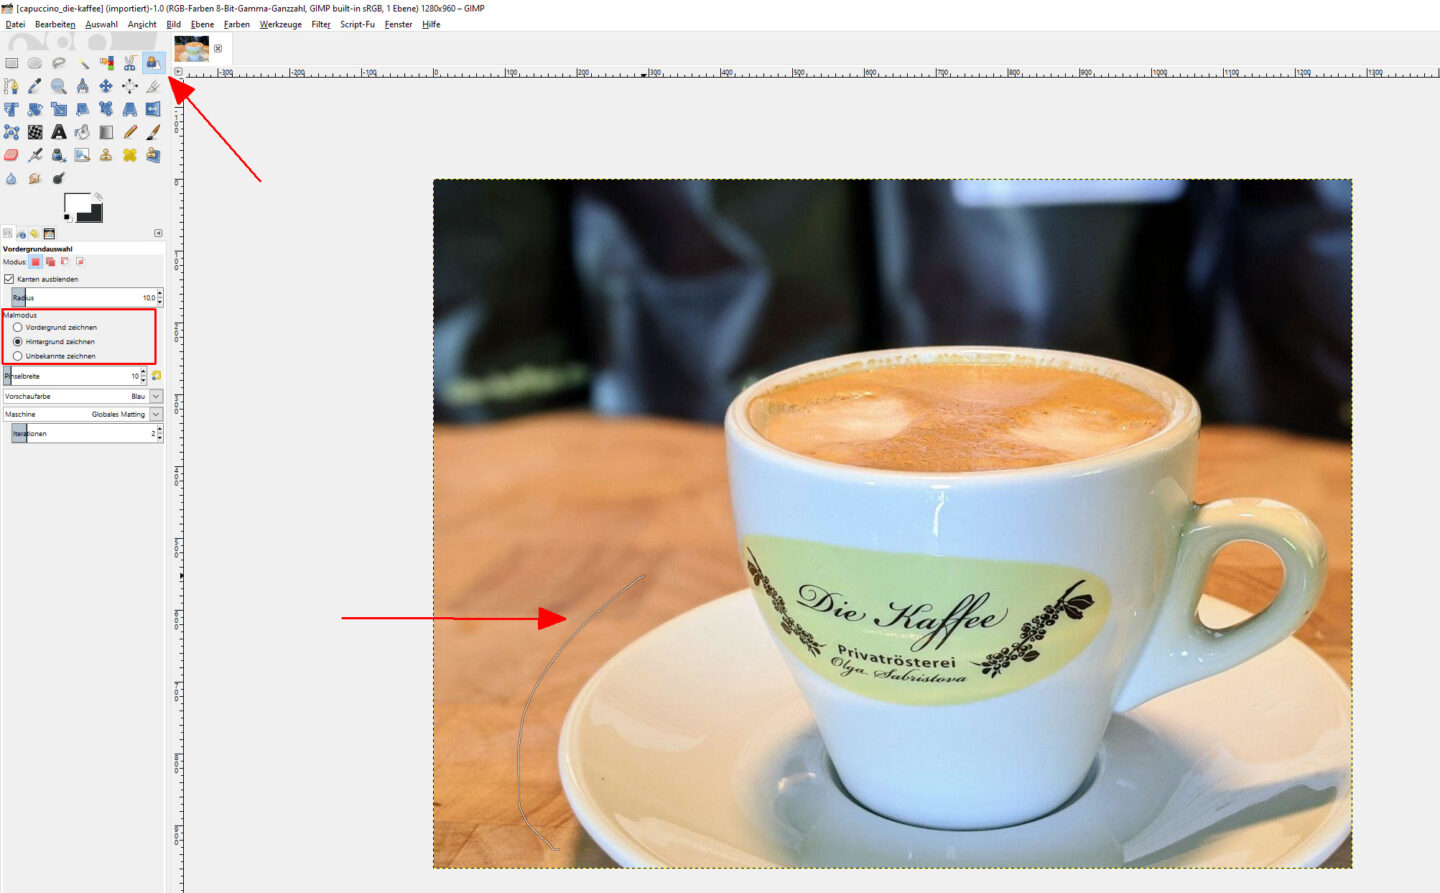Toggle the Kanten ausblenden checkbox

pyautogui.click(x=9, y=279)
